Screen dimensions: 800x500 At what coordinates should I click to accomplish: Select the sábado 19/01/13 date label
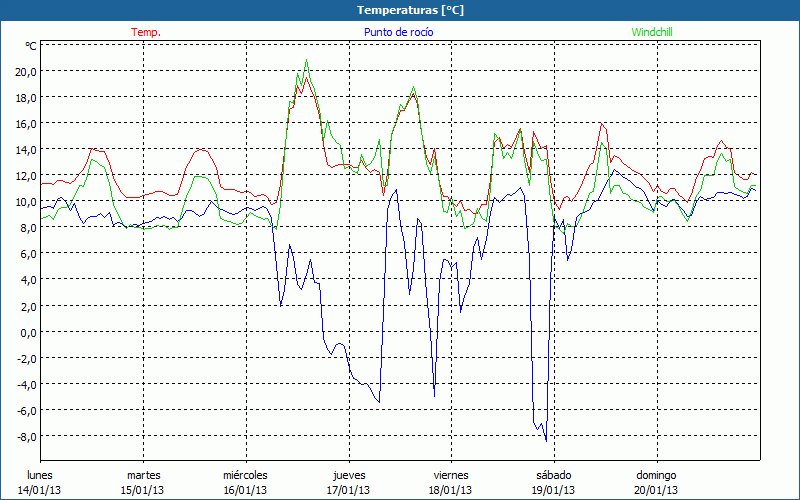(x=553, y=482)
